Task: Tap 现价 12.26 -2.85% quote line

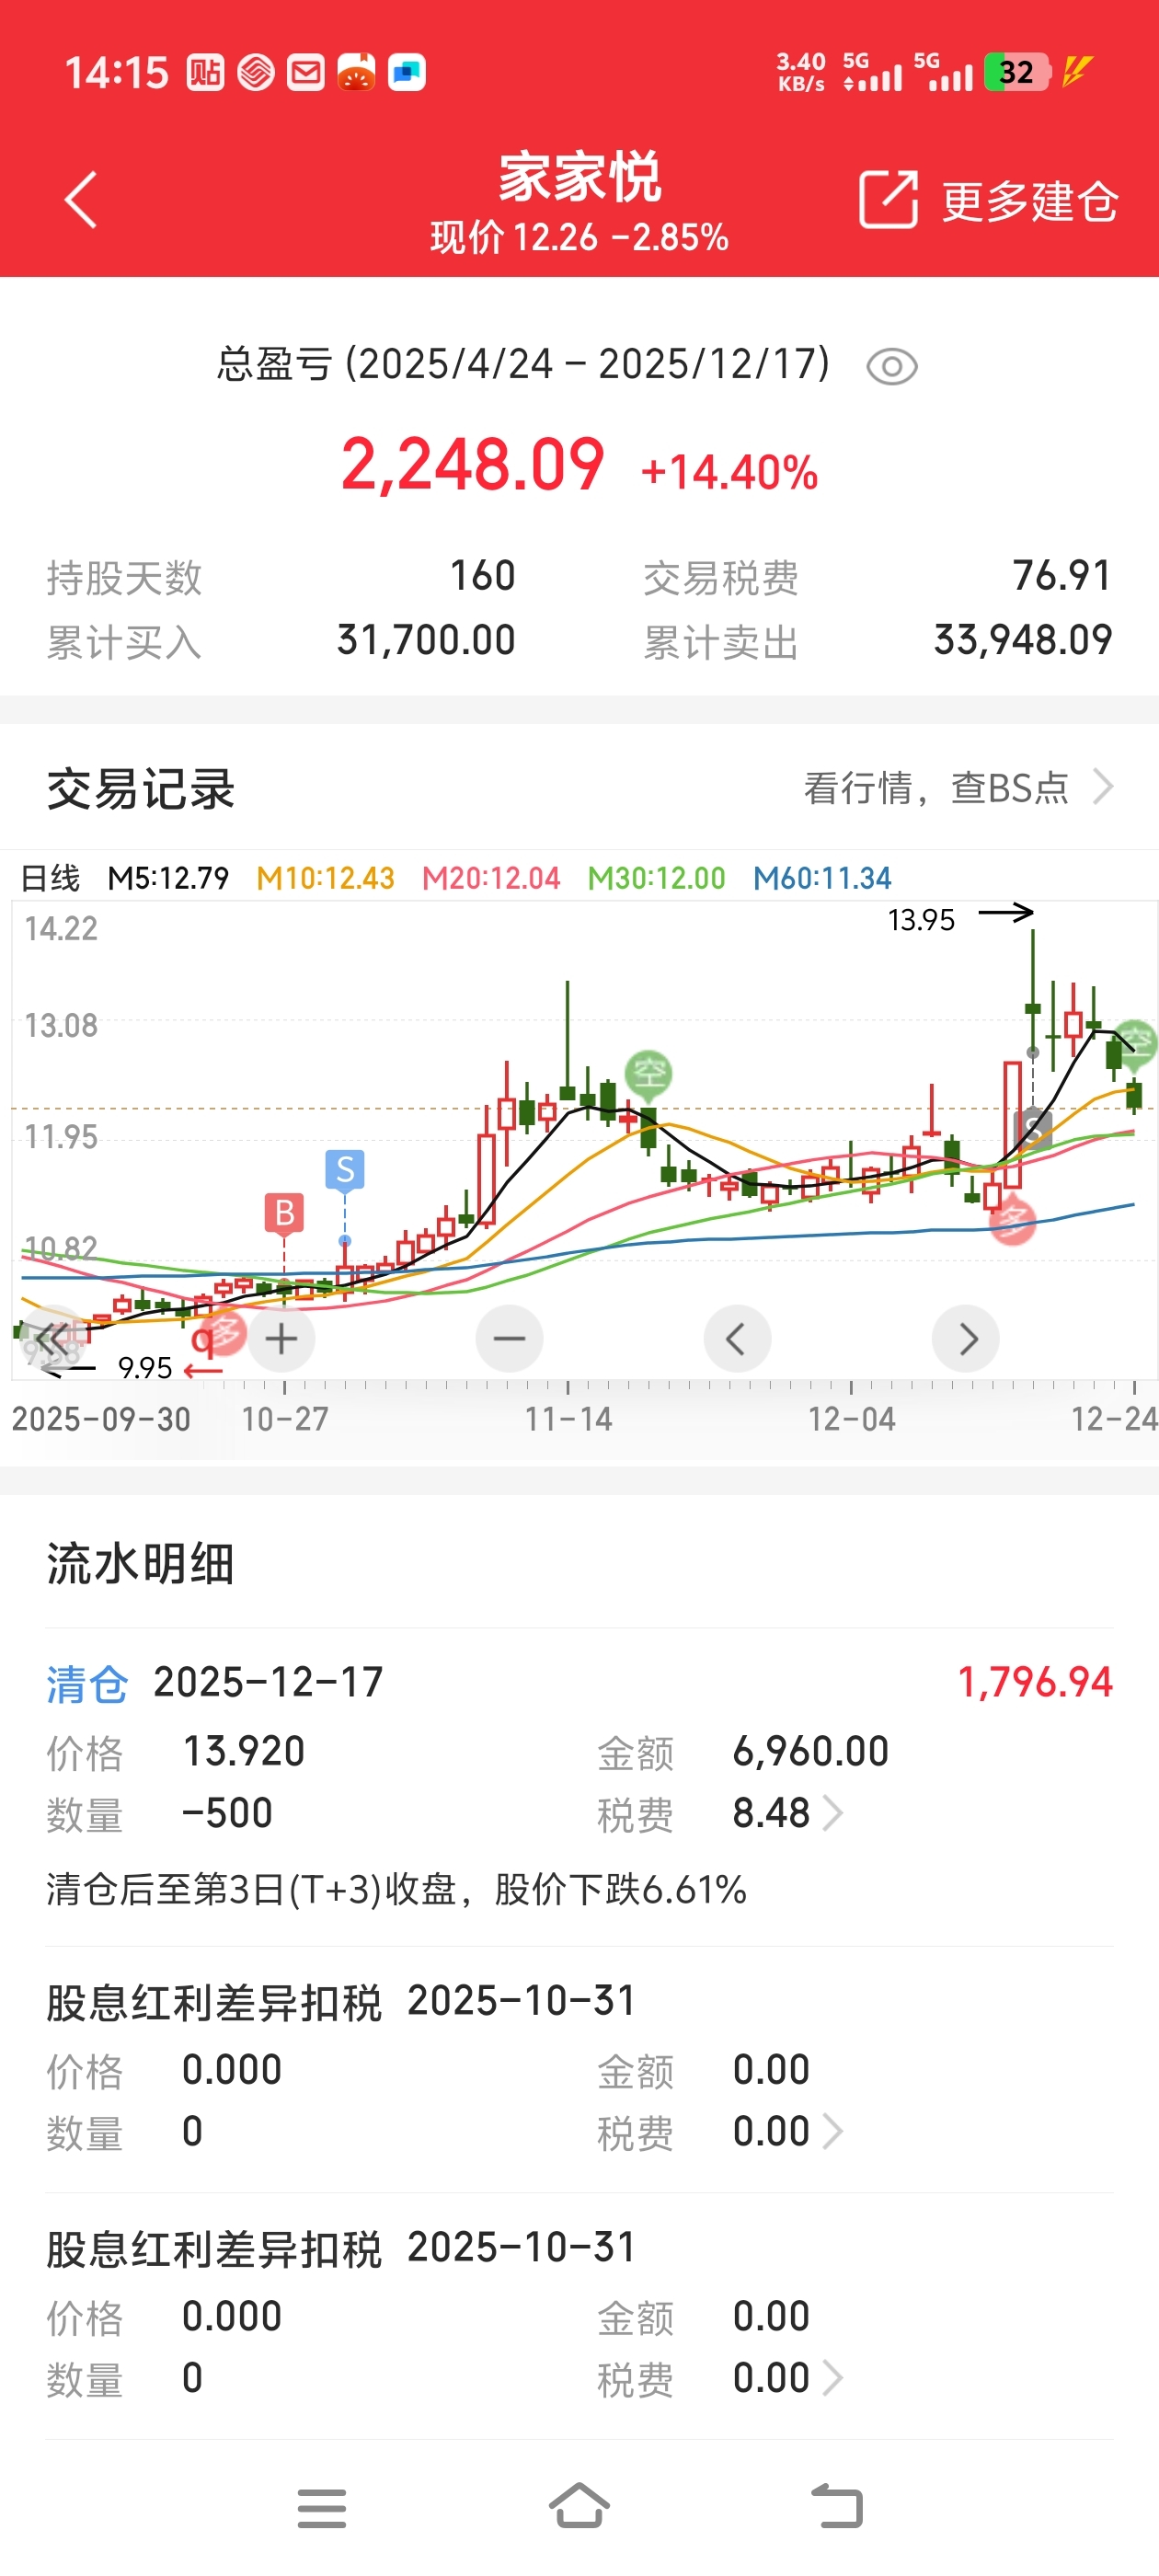Action: [579, 238]
